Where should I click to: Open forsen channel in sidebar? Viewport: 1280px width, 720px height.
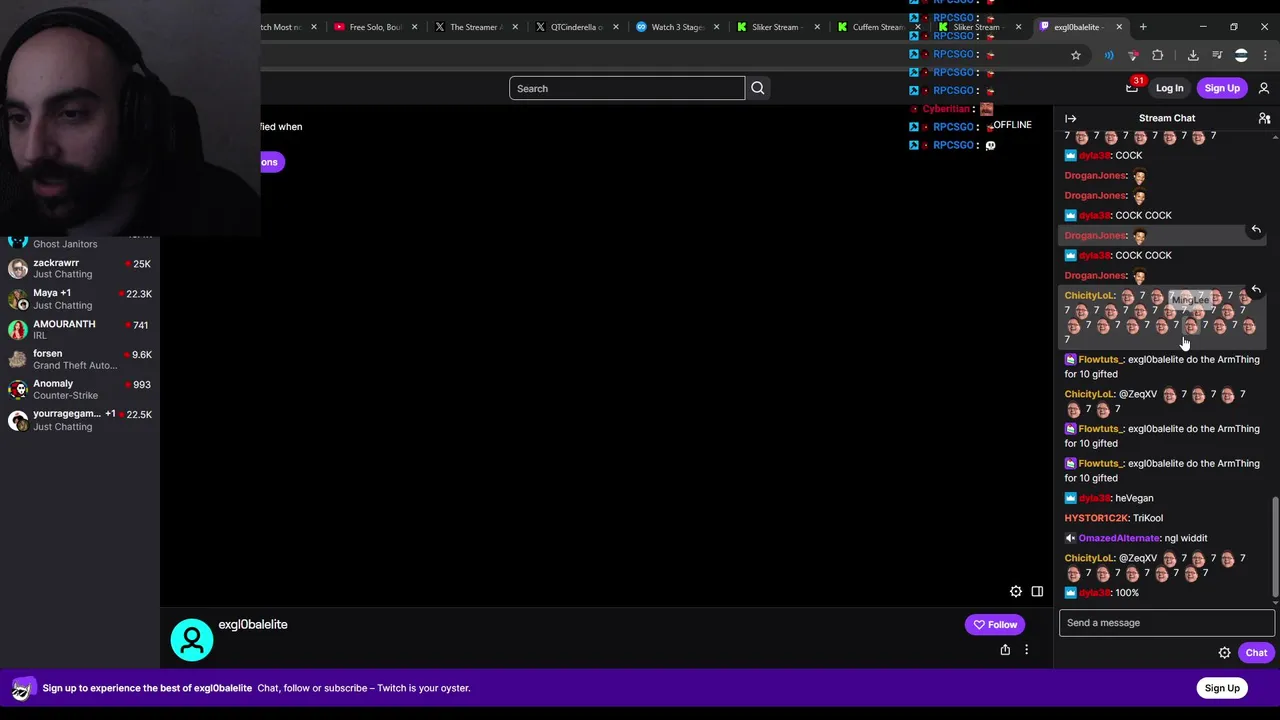coord(80,359)
